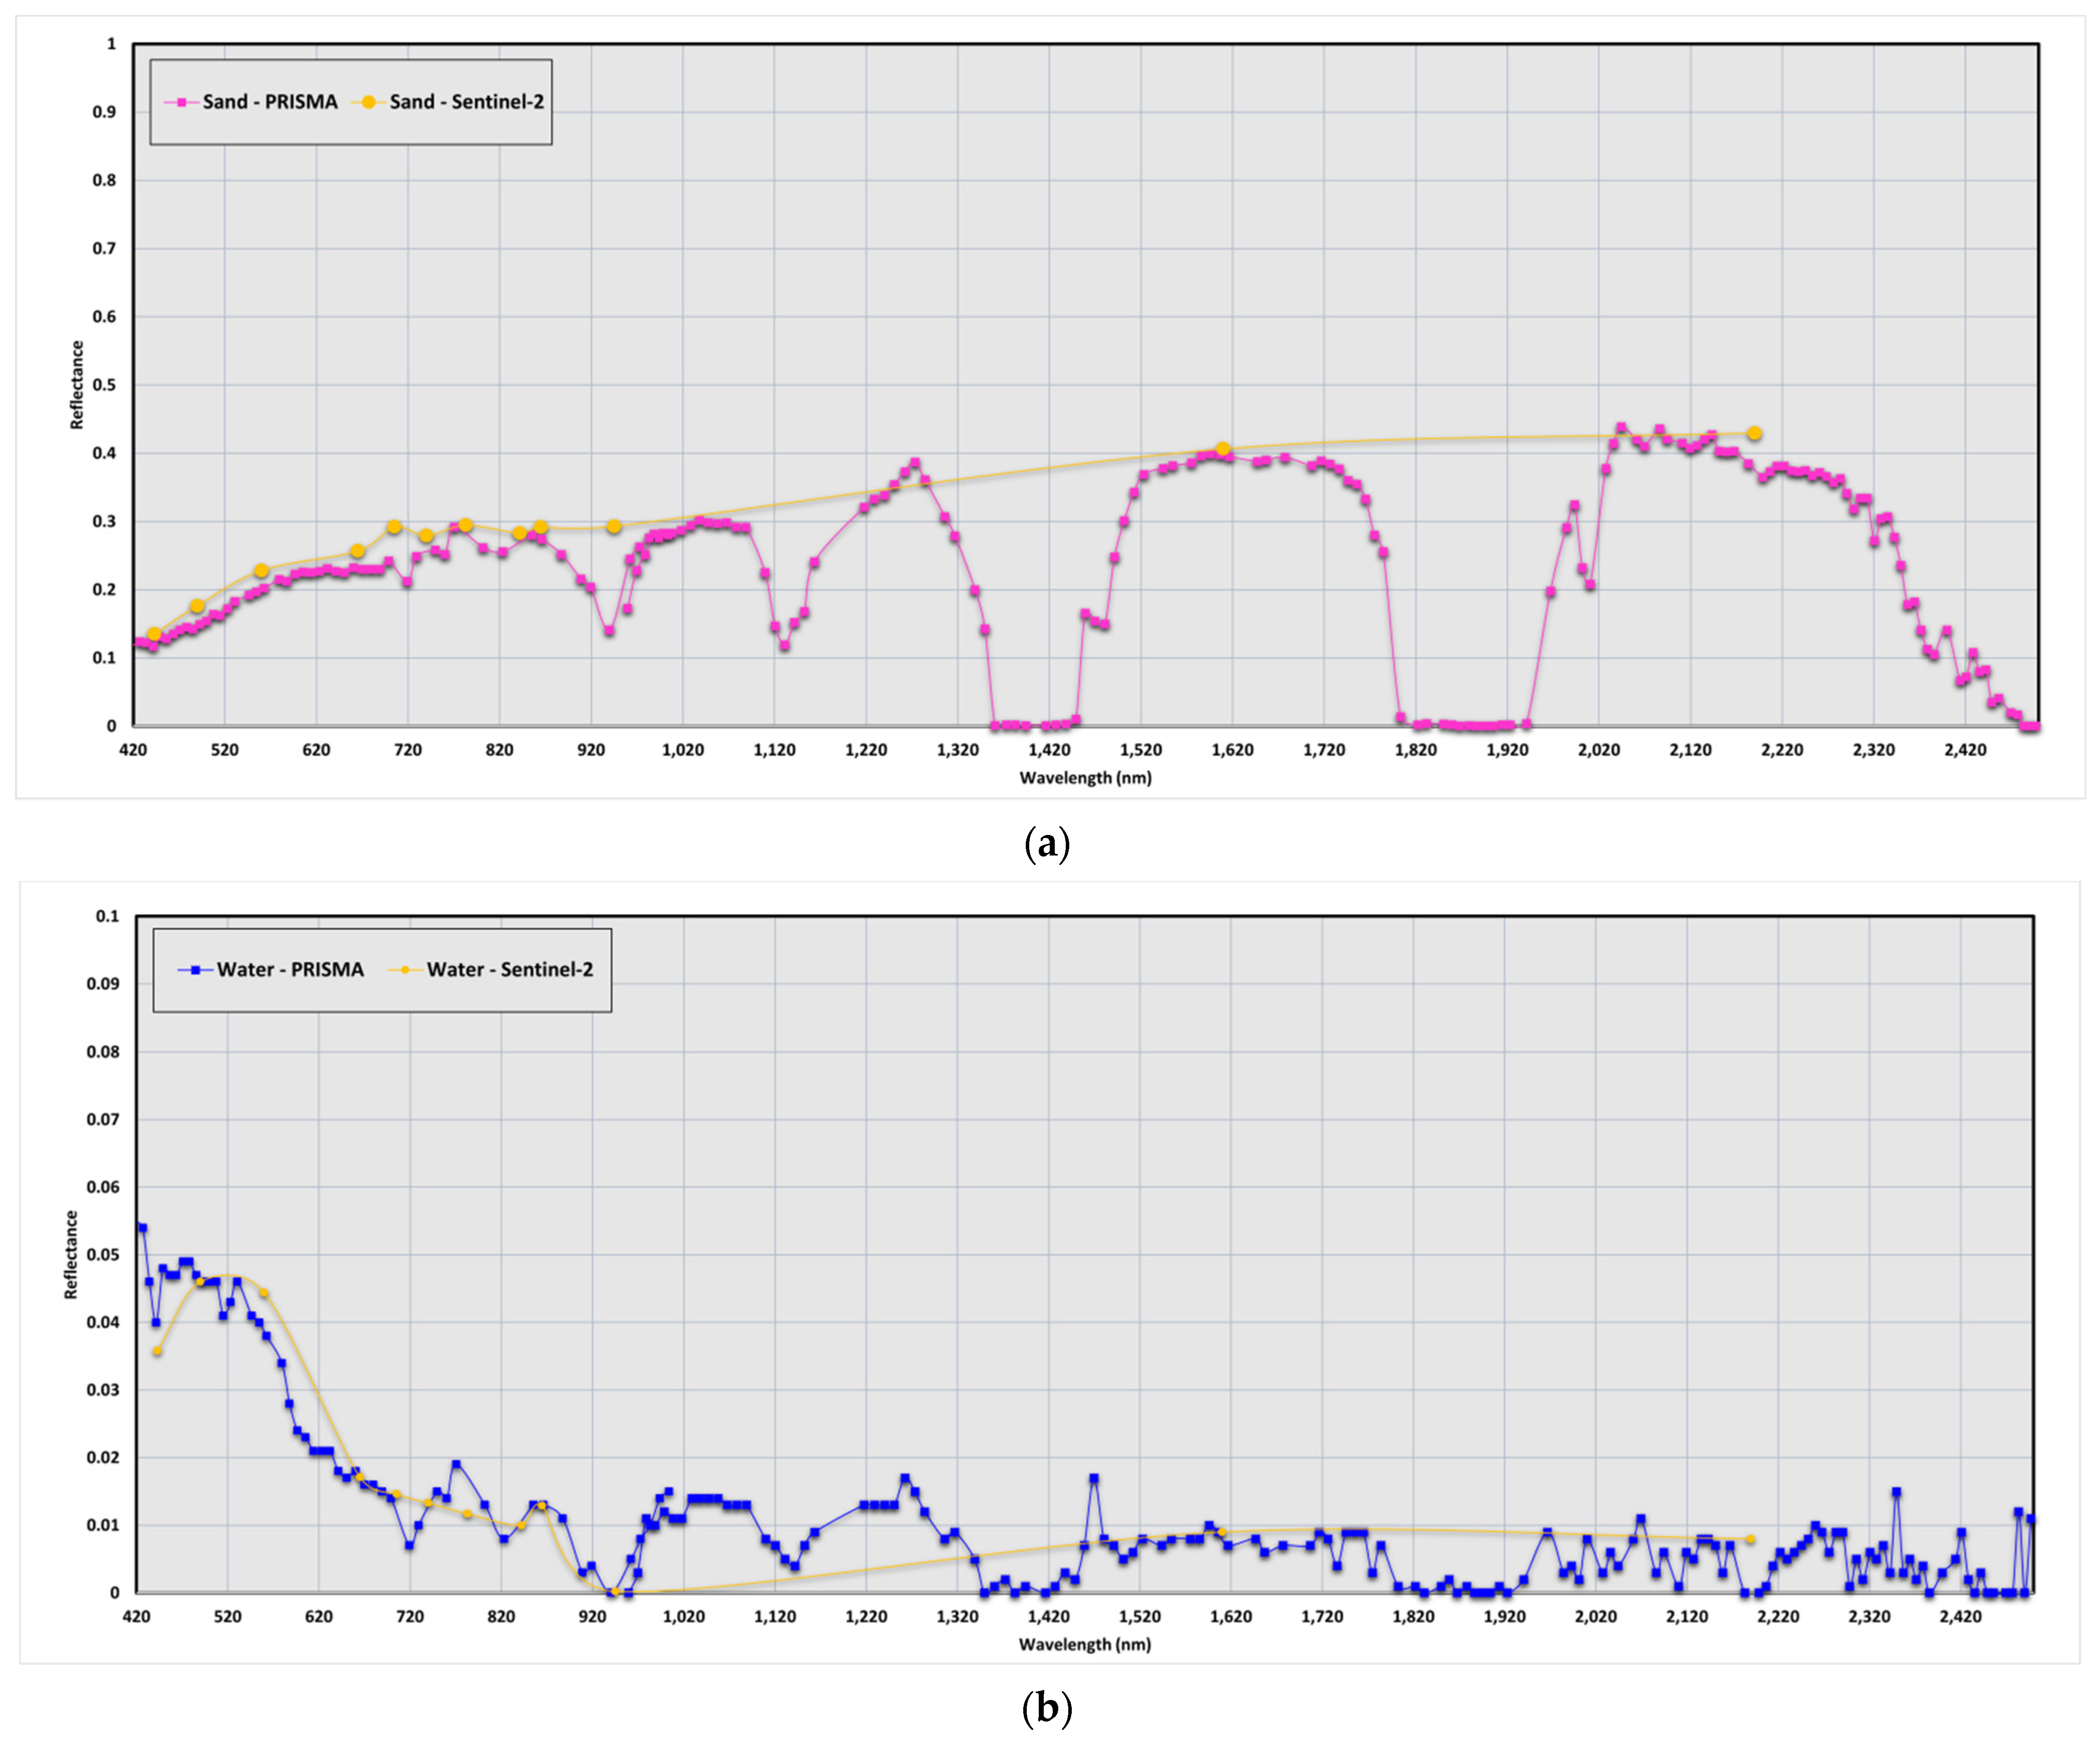The height and width of the screenshot is (1741, 2100).
Task: Click the pink square marker in top legend
Action: coord(181,102)
